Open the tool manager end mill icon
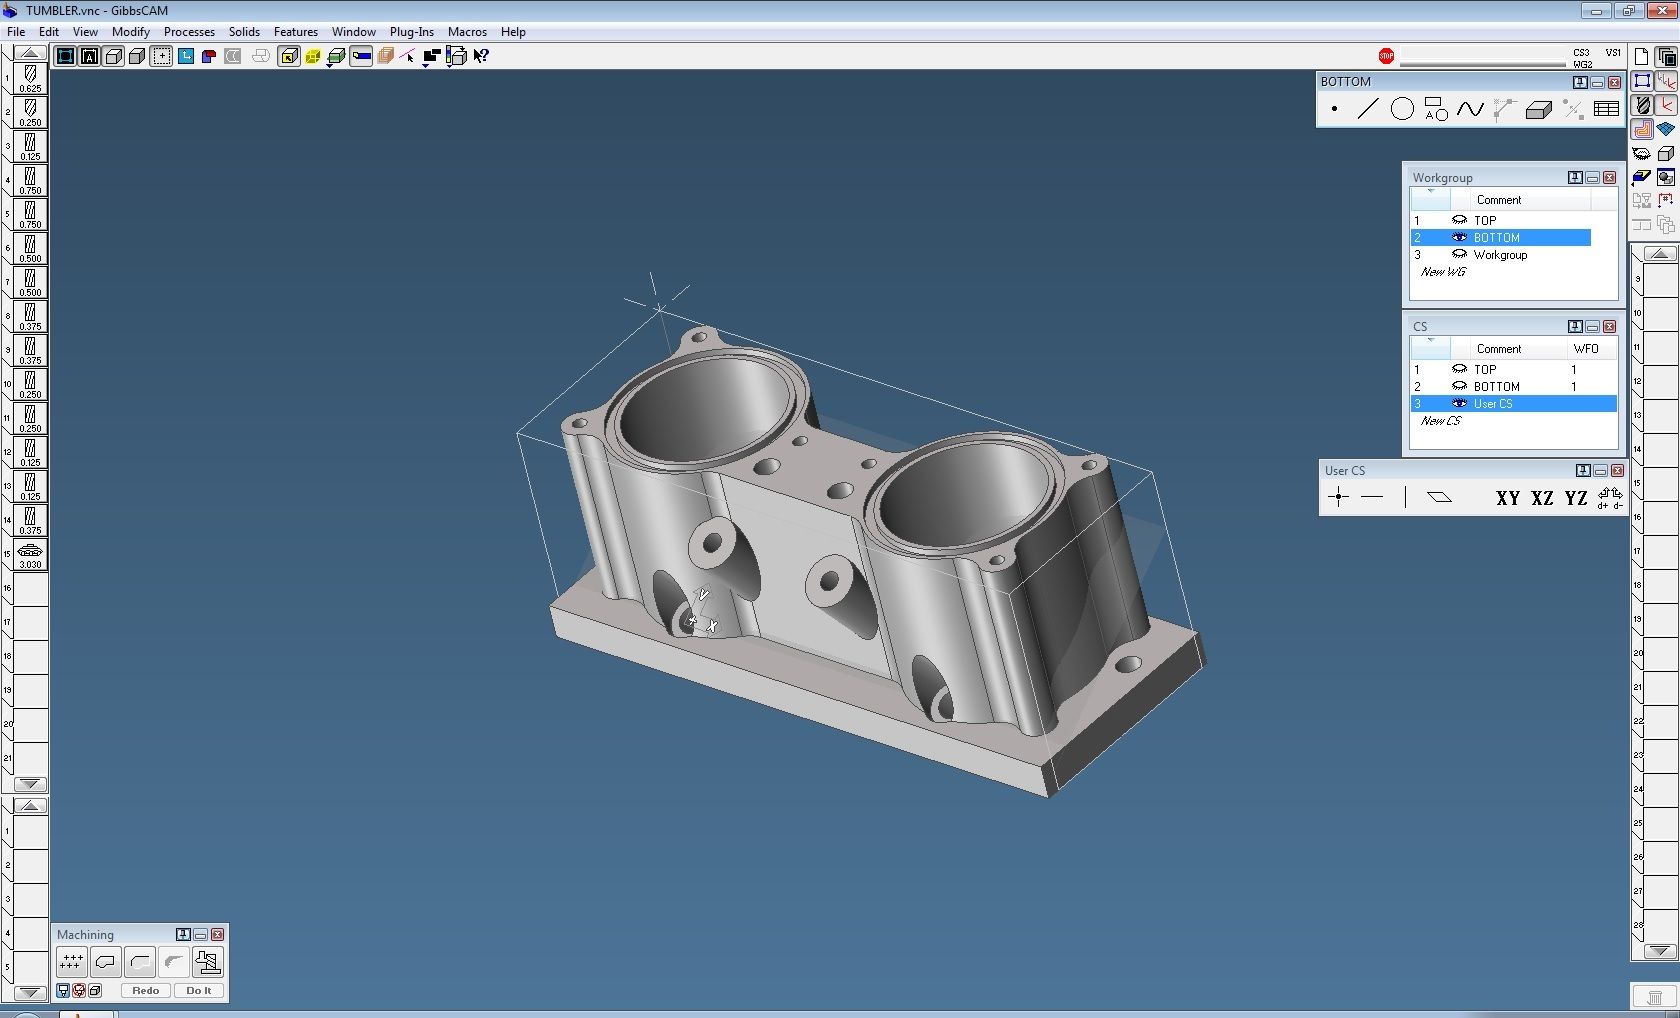 pyautogui.click(x=1642, y=105)
